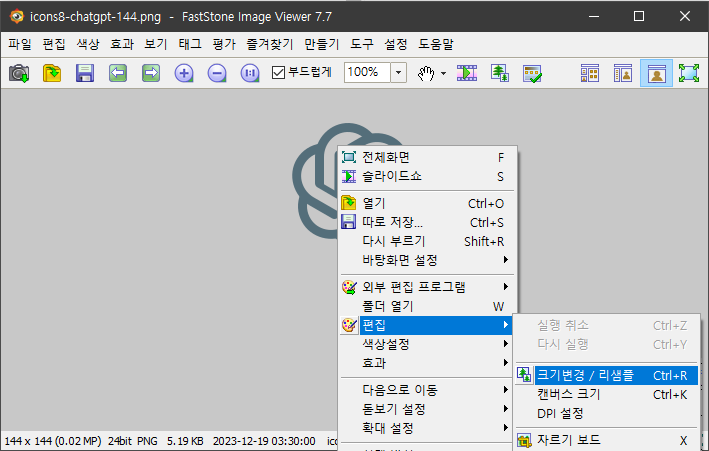Open the 보기 menu
This screenshot has width=709, height=451.
click(x=156, y=44)
